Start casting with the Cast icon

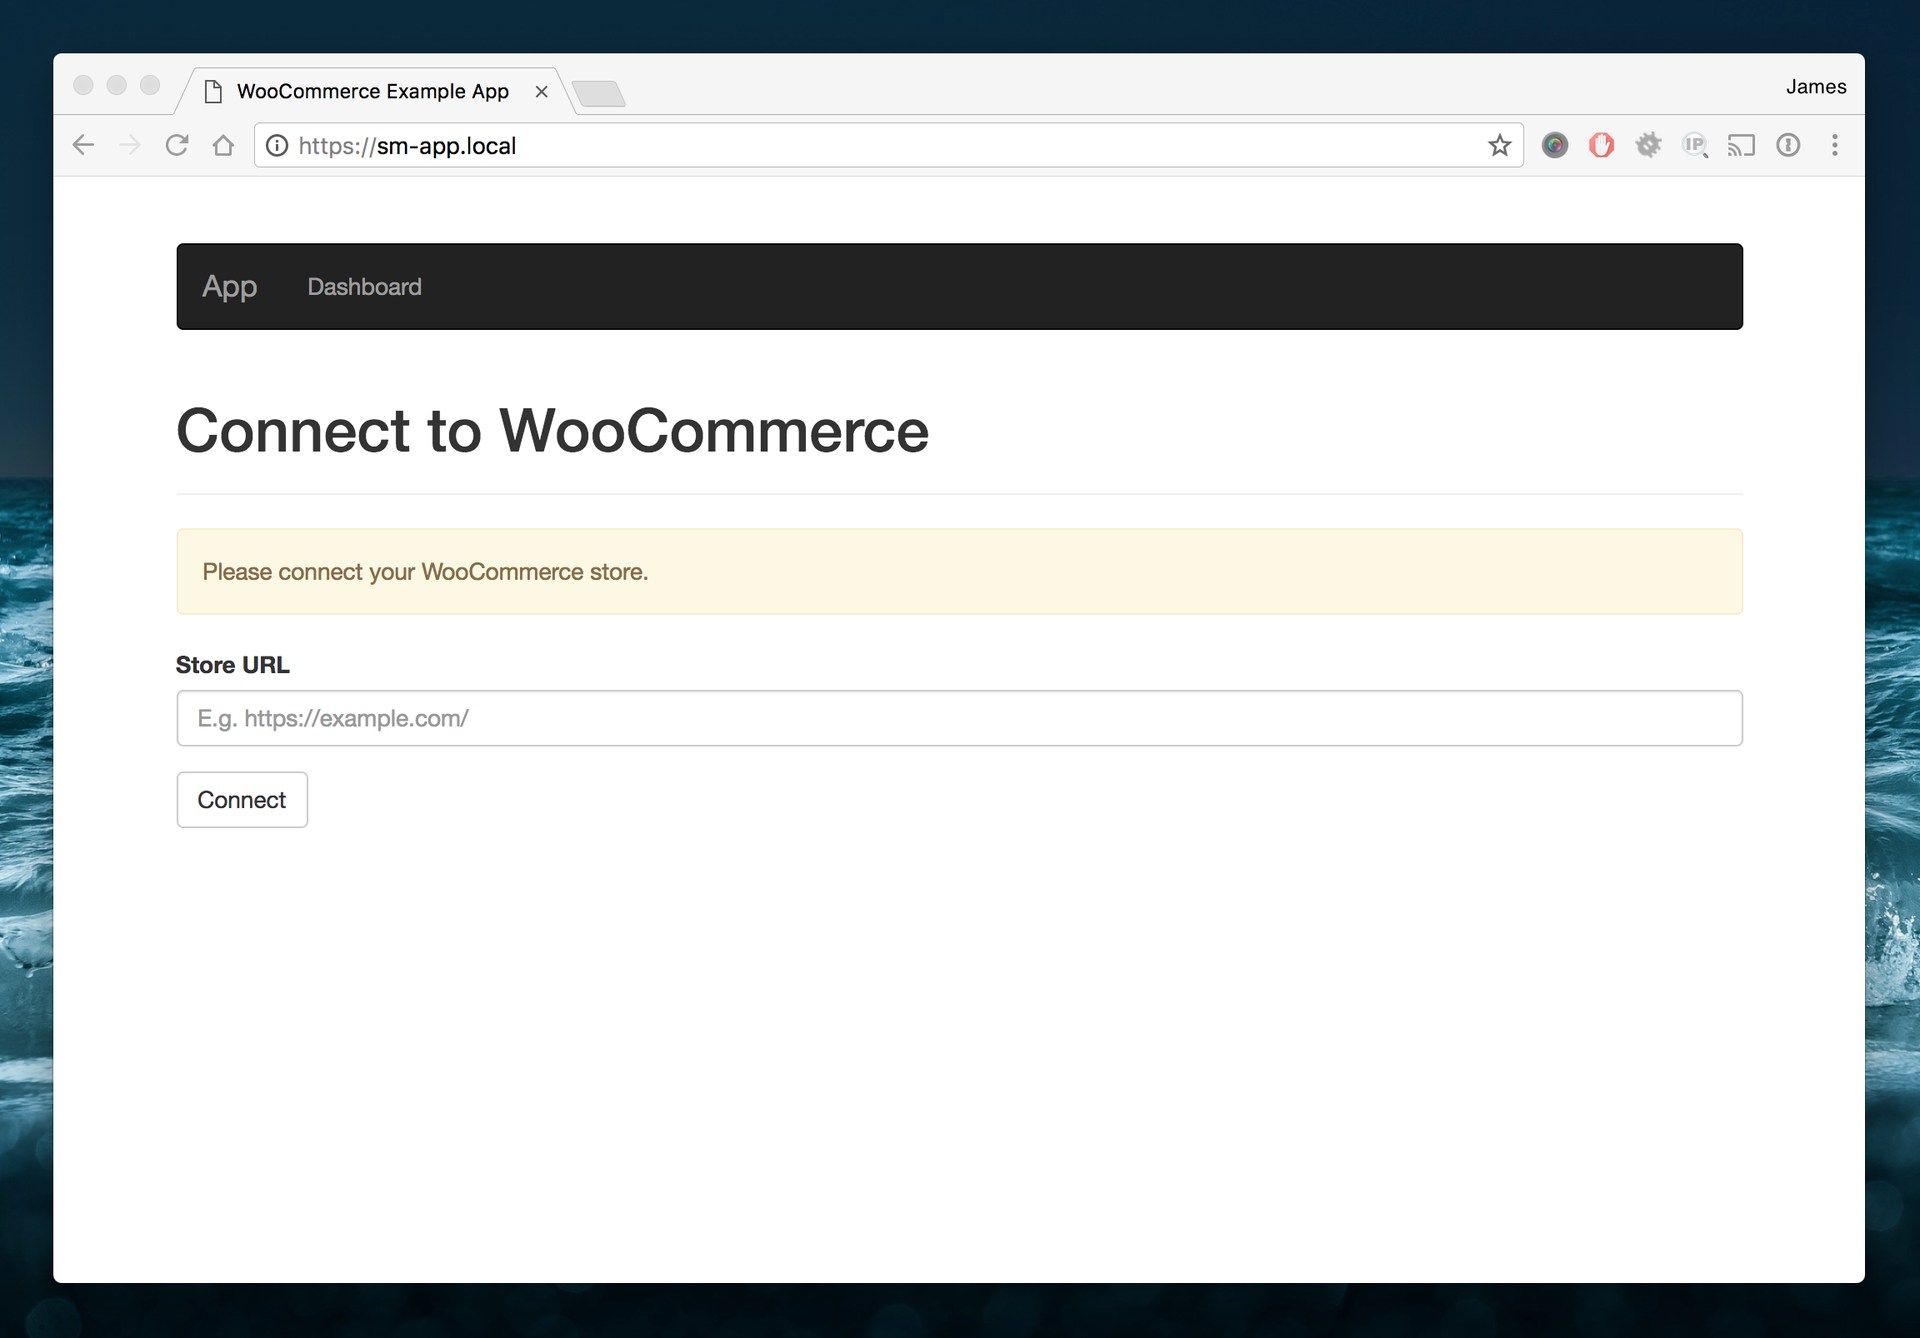click(x=1742, y=145)
